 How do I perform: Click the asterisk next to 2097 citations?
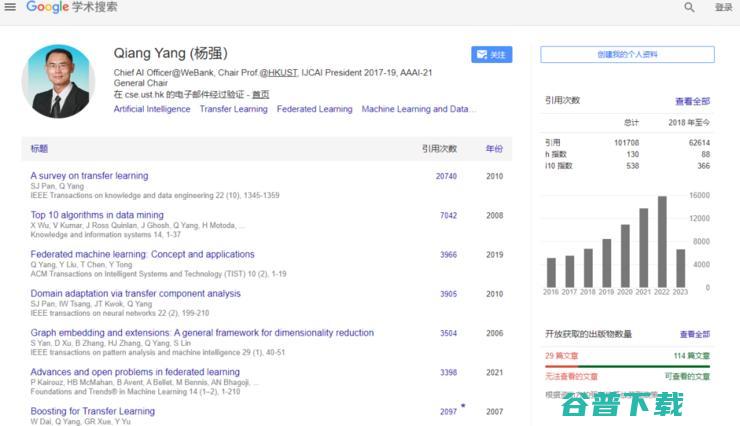pyautogui.click(x=463, y=406)
